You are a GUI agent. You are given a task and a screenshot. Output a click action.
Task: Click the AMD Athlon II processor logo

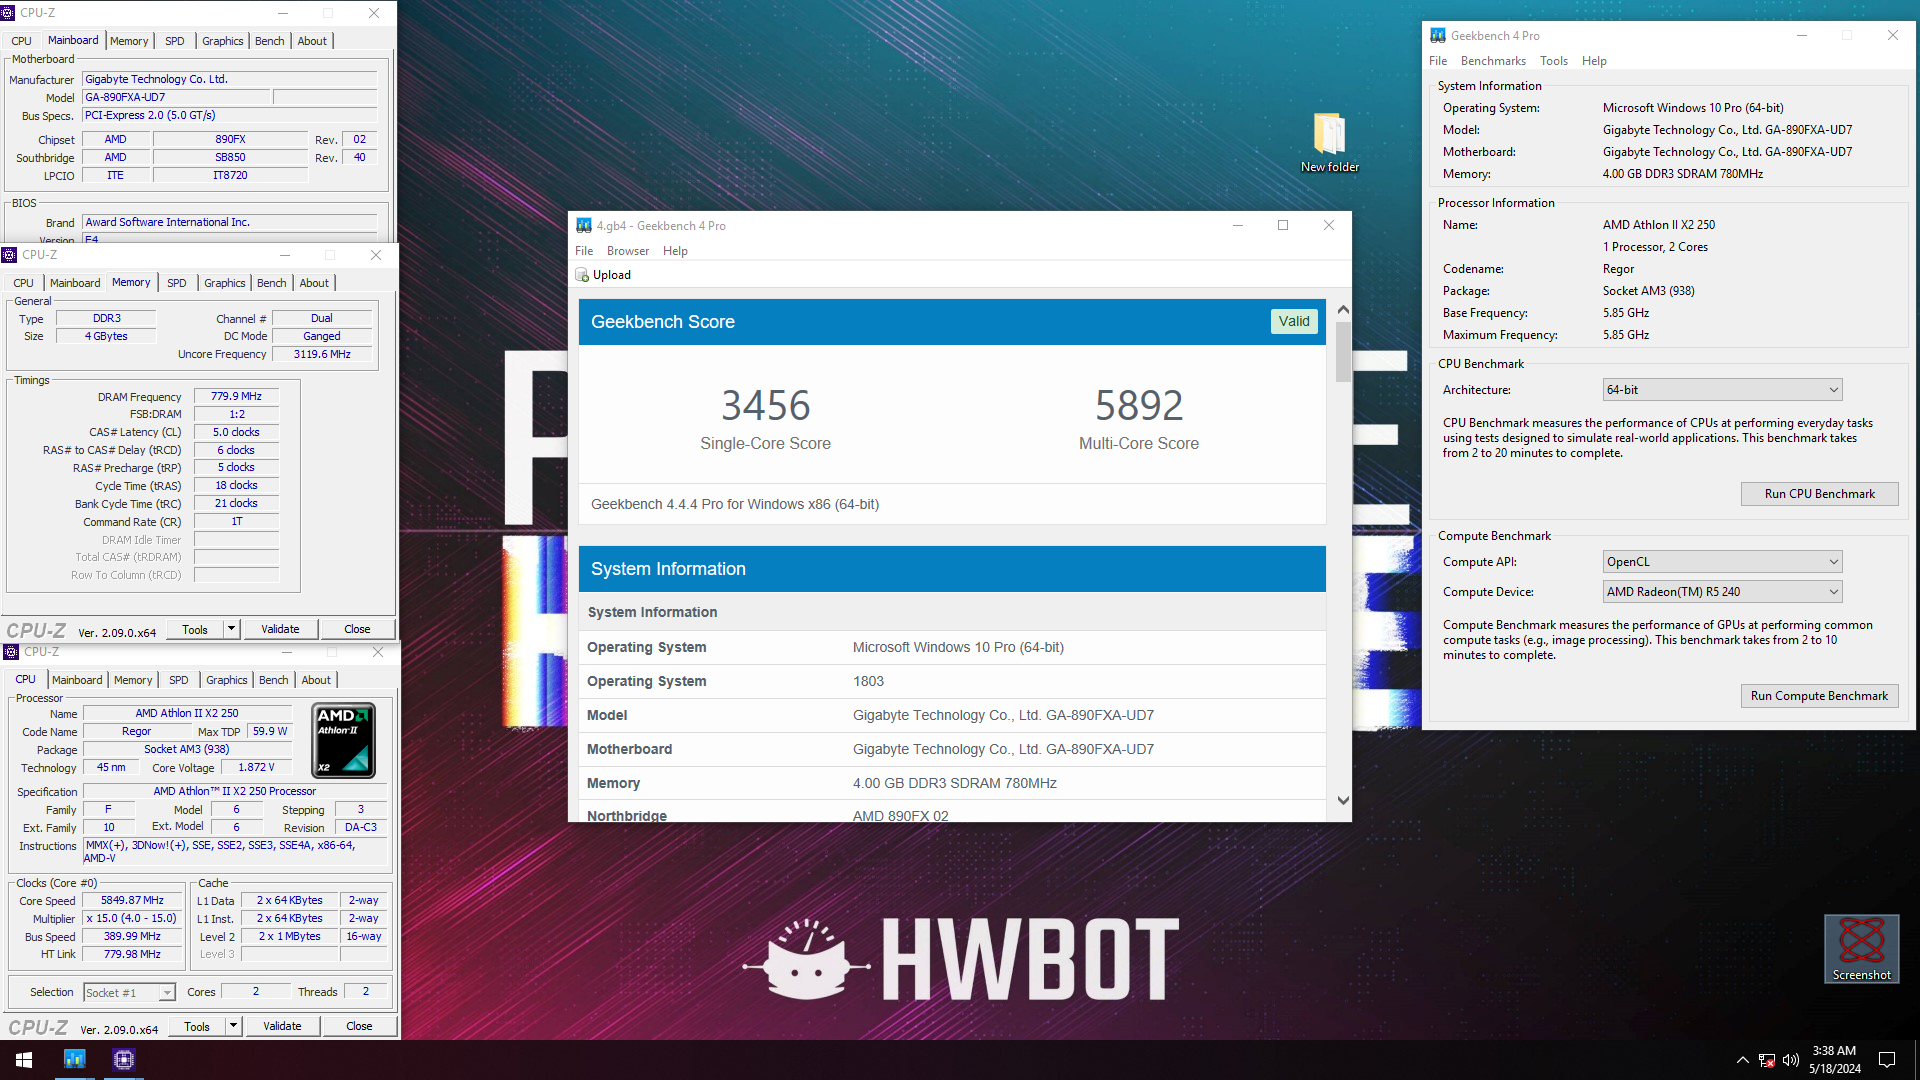click(x=343, y=740)
